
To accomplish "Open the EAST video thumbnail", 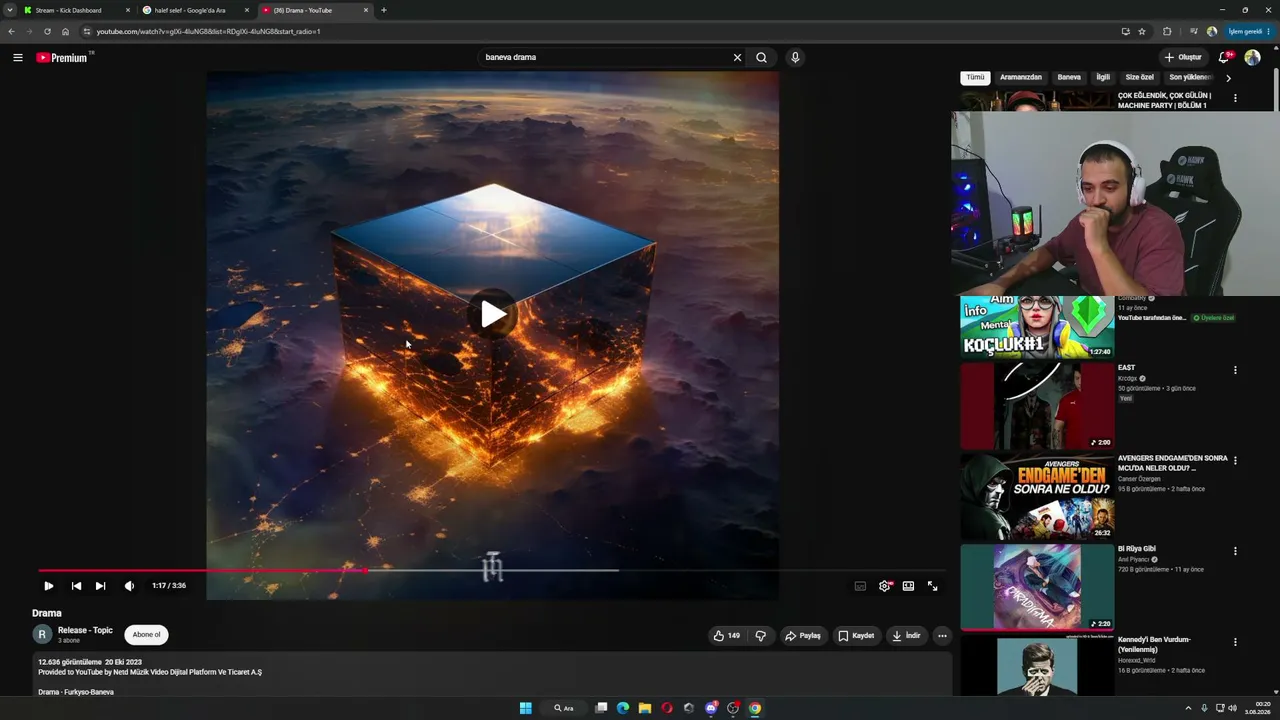I will coord(1037,405).
